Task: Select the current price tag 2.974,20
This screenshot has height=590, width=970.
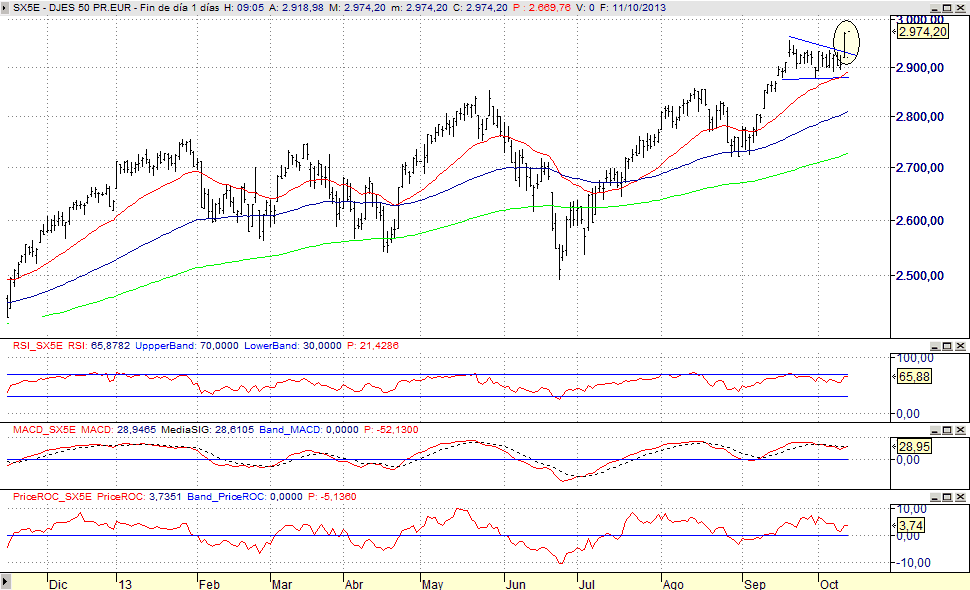Action: tap(922, 32)
